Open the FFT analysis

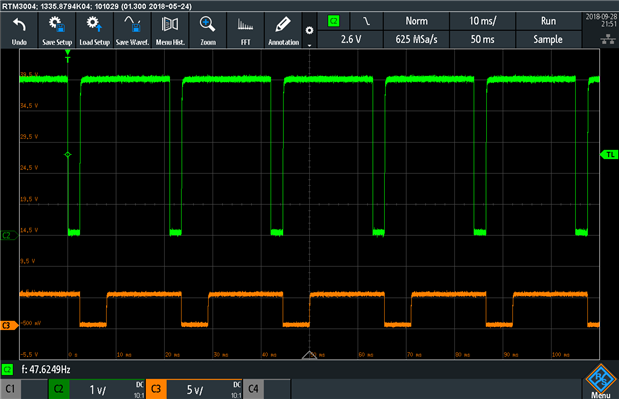[x=246, y=30]
